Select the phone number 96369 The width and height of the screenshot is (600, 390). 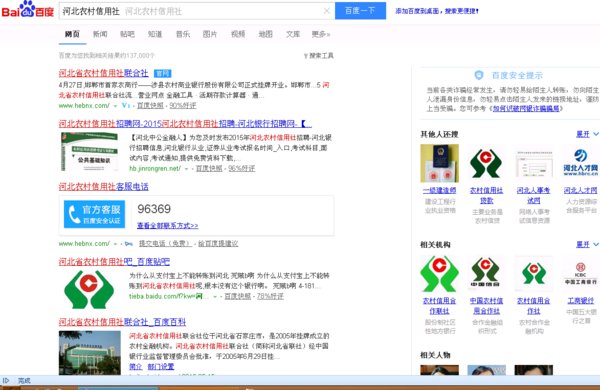[x=154, y=209]
